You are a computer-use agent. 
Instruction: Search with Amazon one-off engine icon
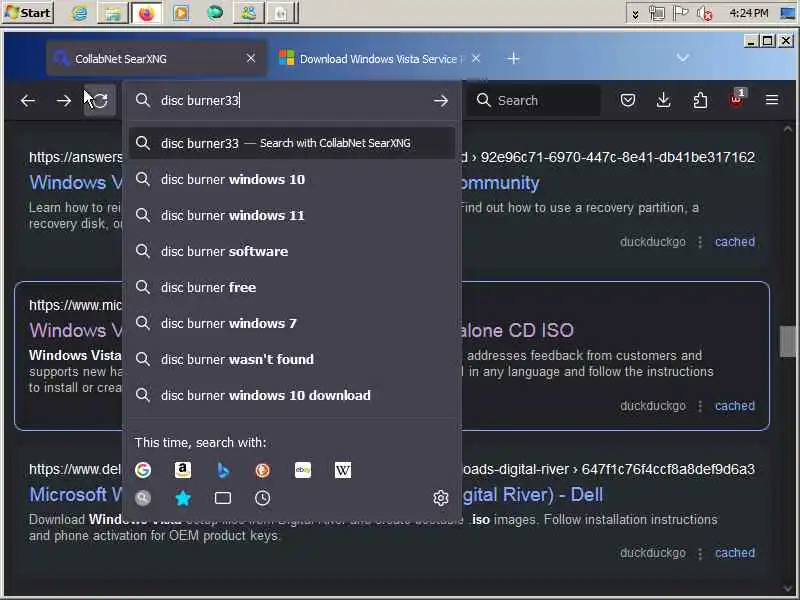(x=183, y=470)
